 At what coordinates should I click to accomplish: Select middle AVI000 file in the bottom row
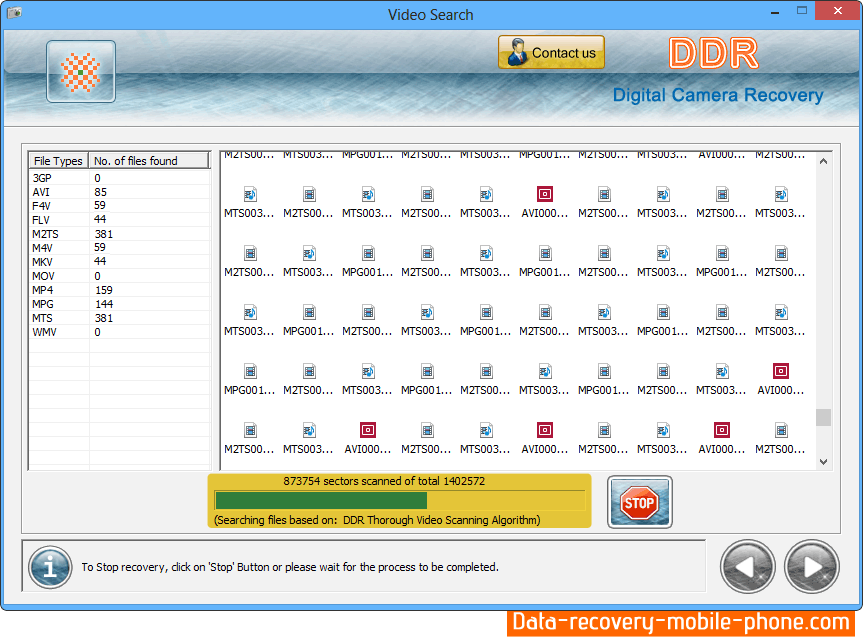click(x=544, y=438)
